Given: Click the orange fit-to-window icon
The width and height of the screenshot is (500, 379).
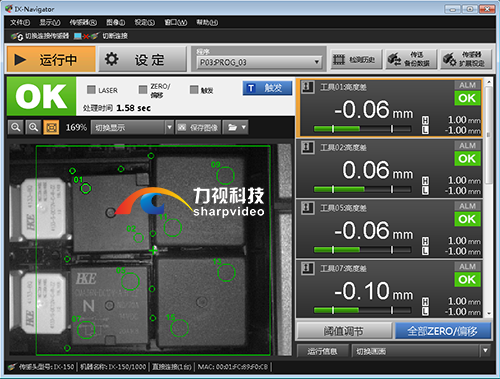Looking at the screenshot, I should coord(51,127).
